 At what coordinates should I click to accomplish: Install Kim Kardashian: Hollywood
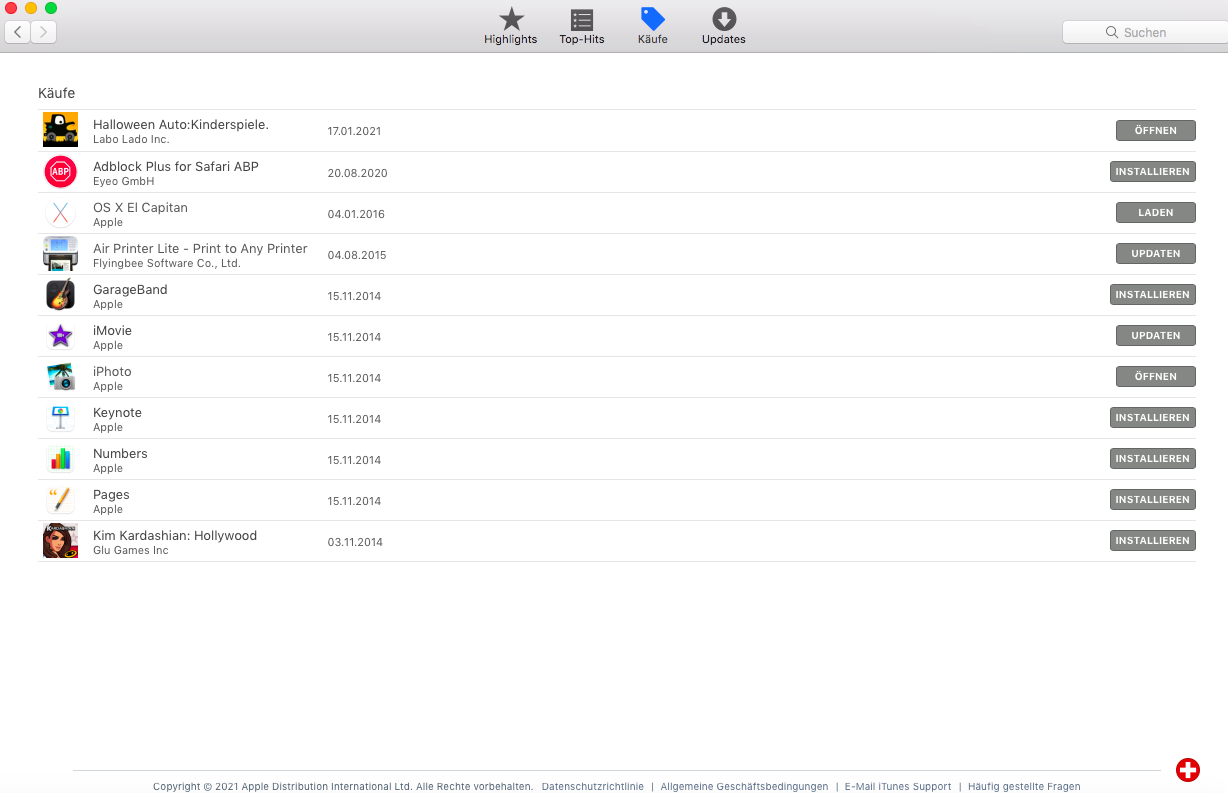pos(1152,540)
